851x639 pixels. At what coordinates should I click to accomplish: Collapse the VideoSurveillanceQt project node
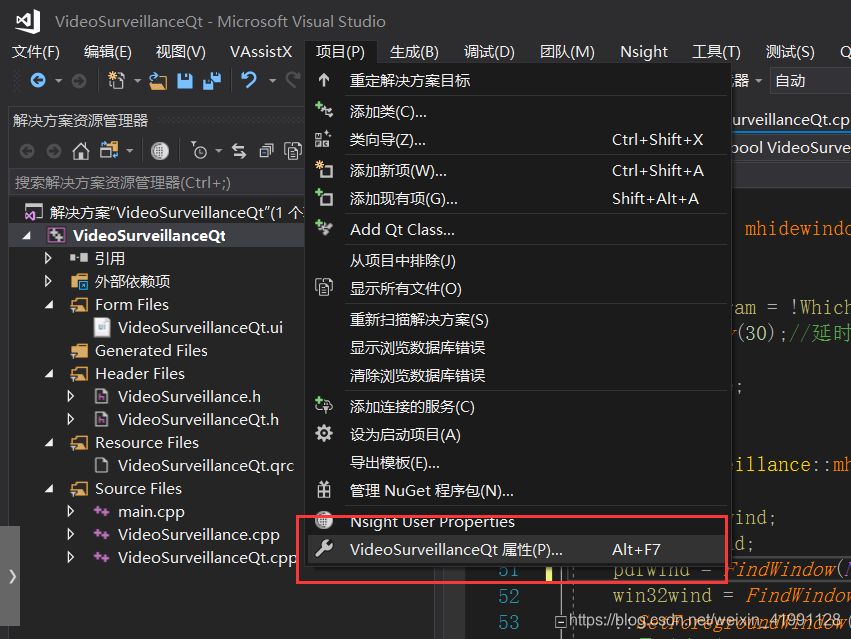pos(27,236)
